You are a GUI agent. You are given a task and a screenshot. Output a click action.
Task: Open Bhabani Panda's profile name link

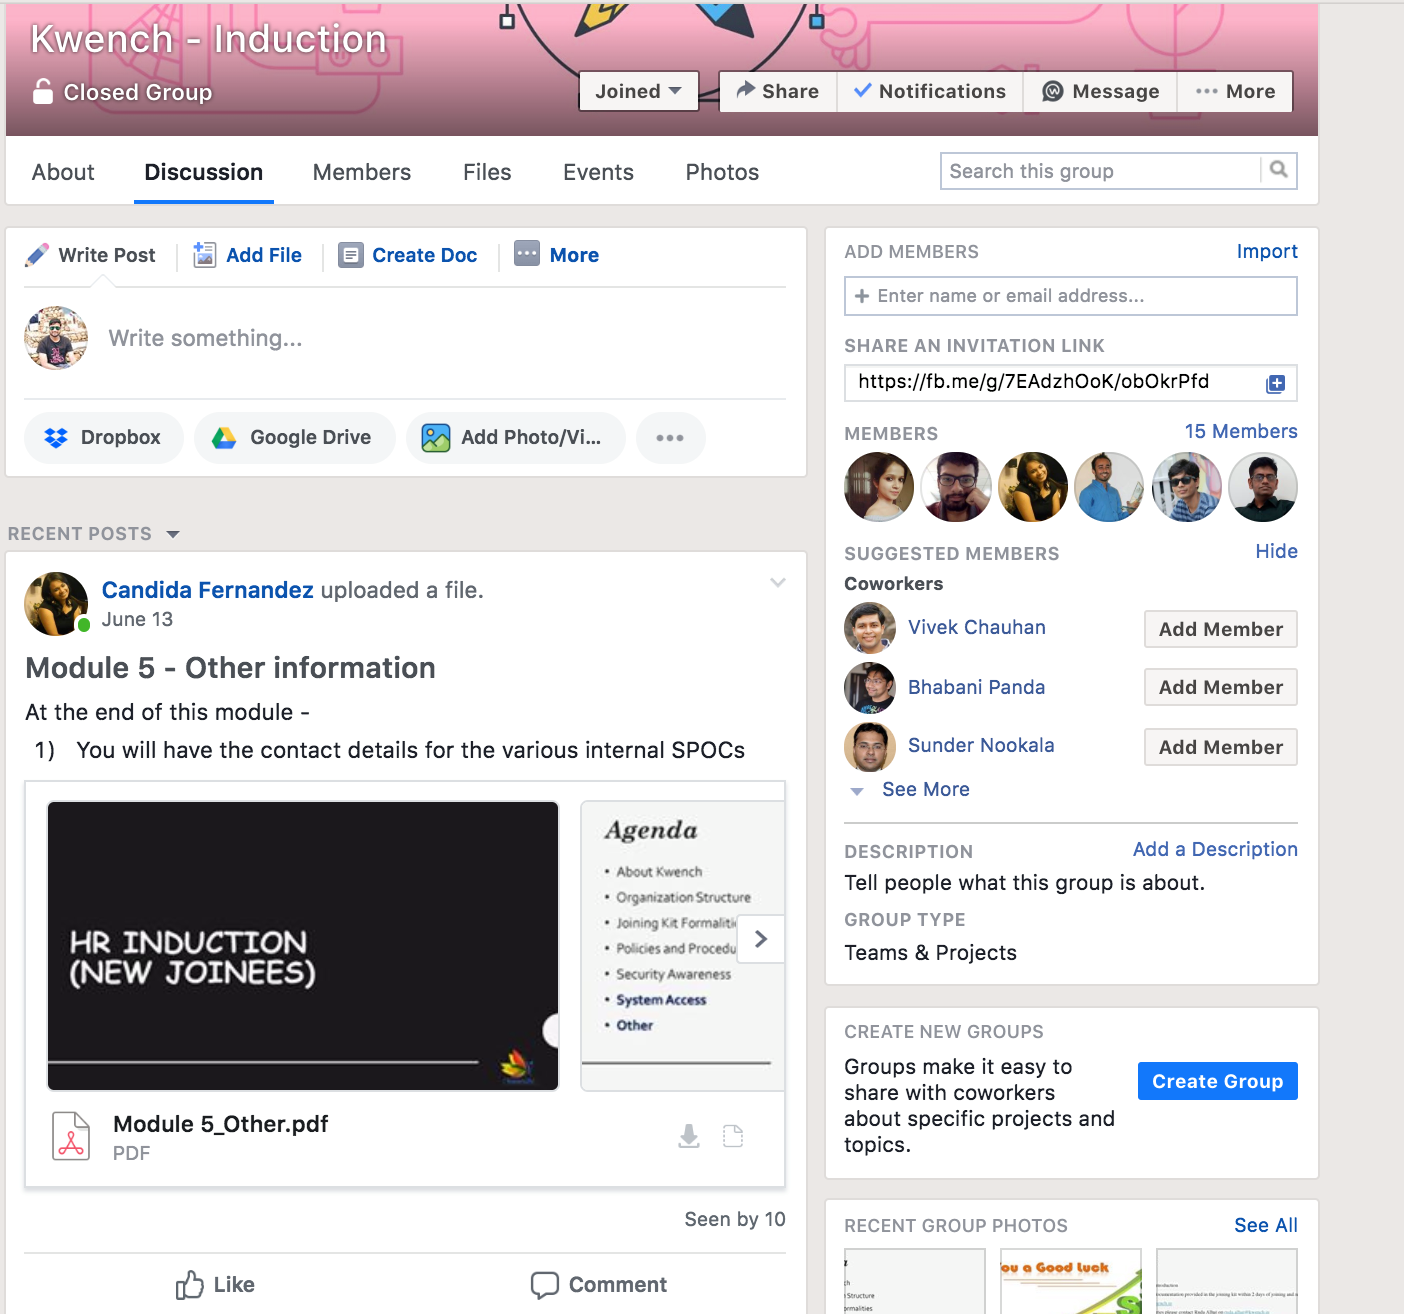click(976, 687)
